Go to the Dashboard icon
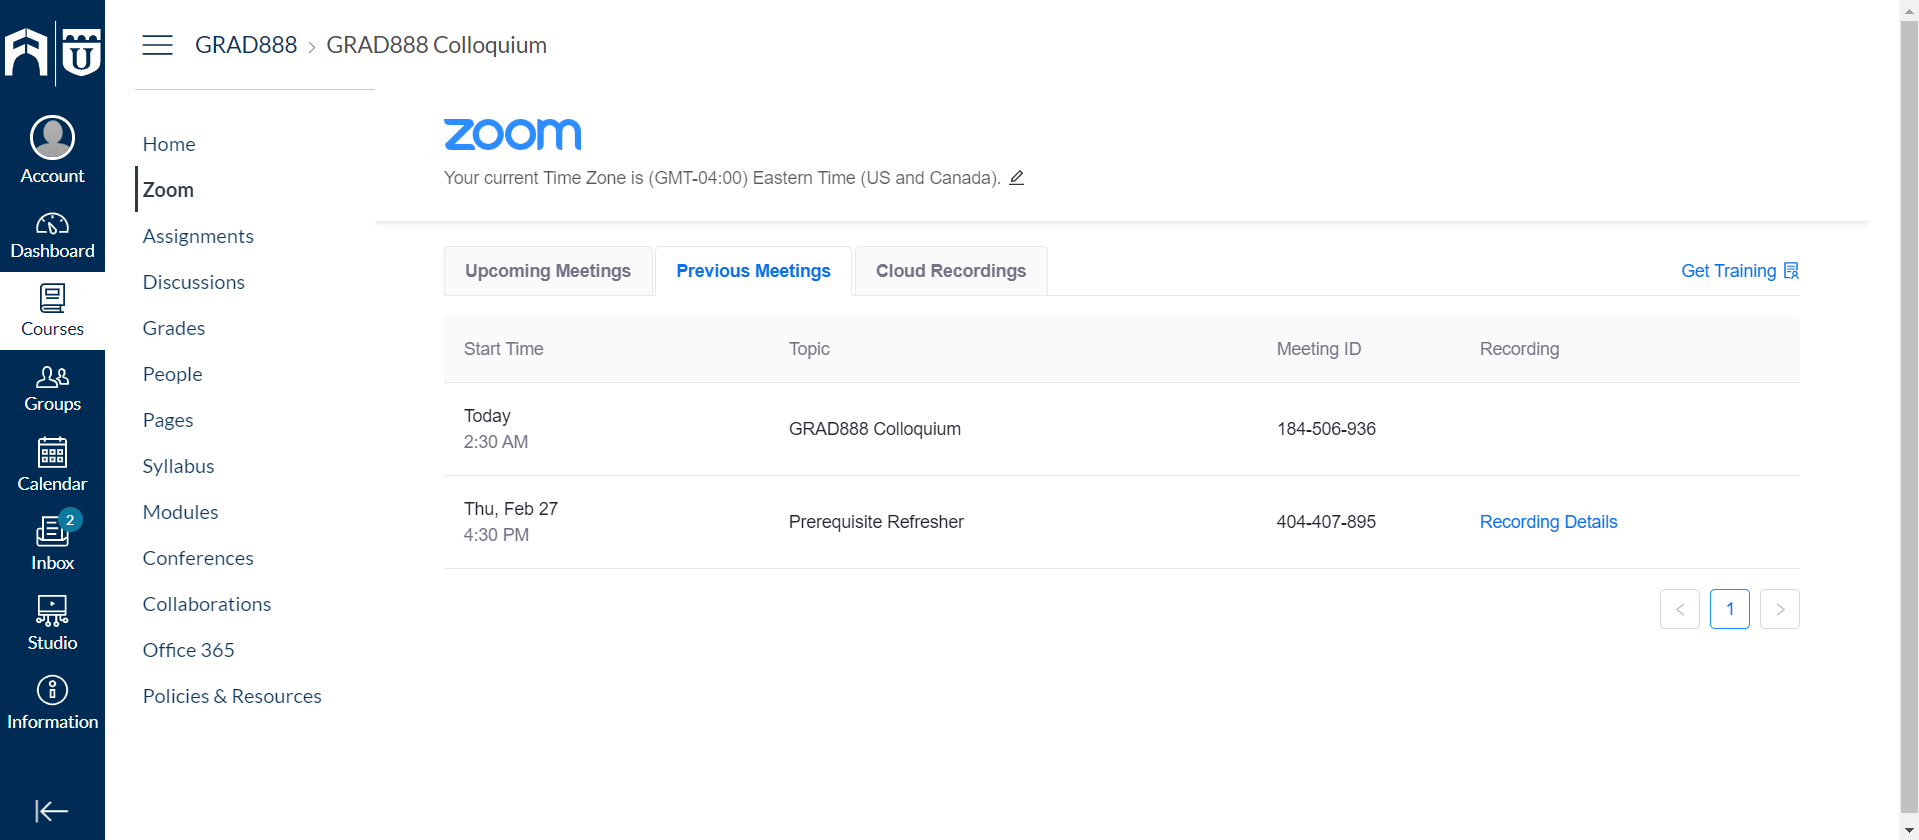 [x=52, y=224]
